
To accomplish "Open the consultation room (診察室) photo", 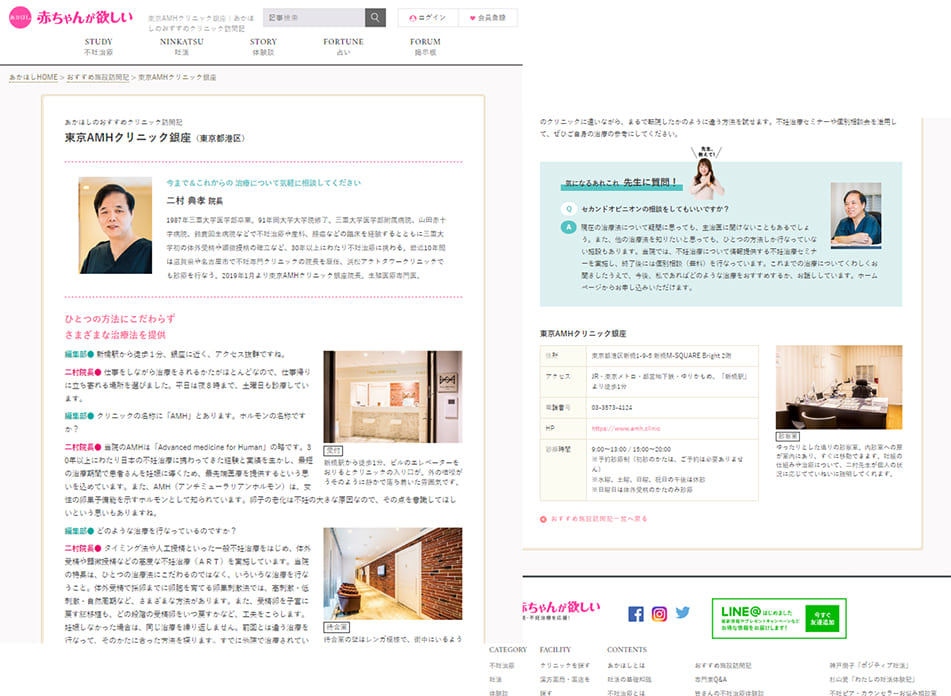I will tap(839, 387).
